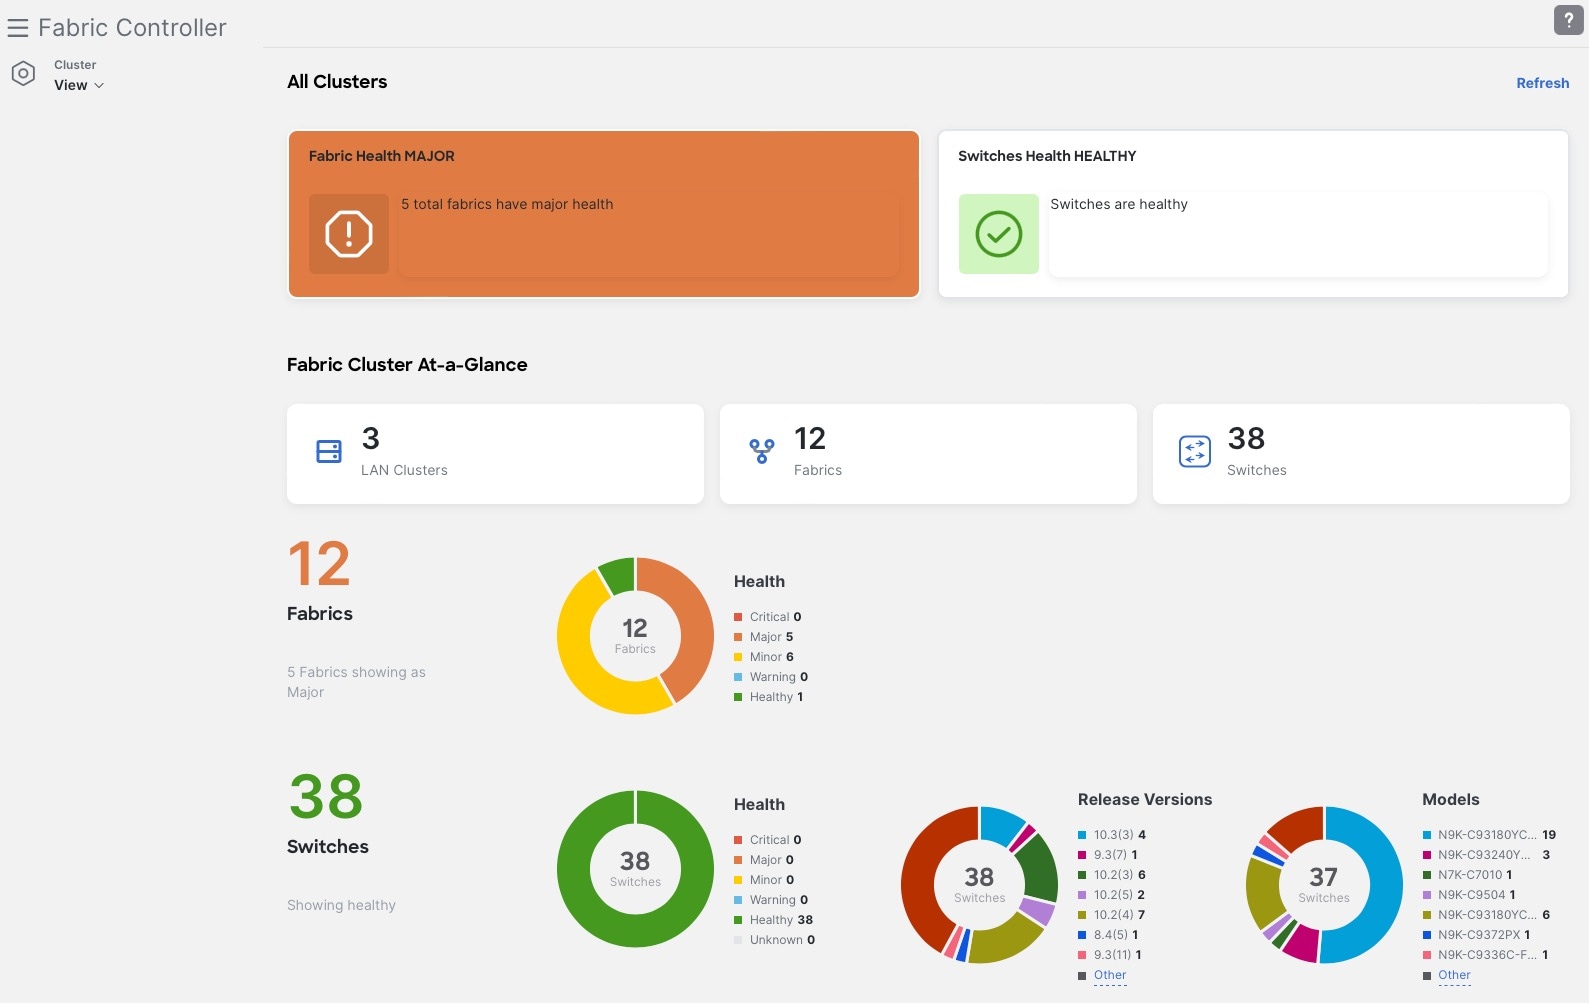This screenshot has width=1589, height=1003.
Task: Open the 38 Switches summary card
Action: click(1361, 454)
